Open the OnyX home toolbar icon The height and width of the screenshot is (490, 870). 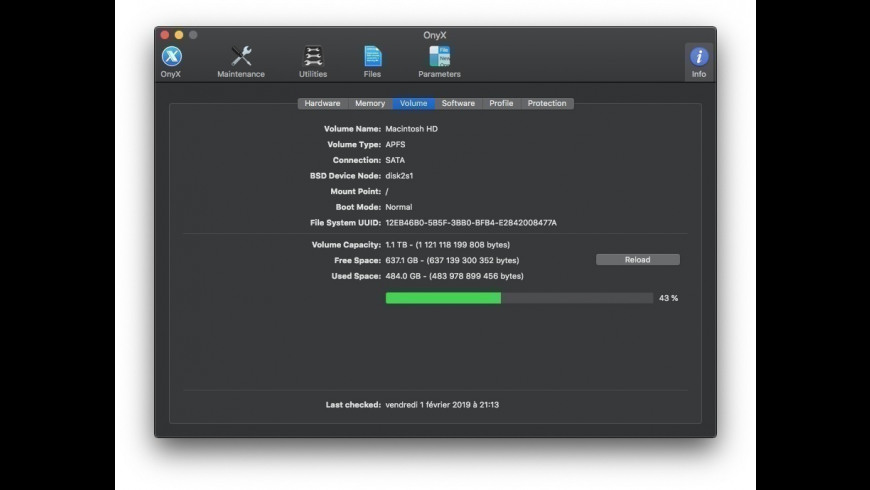click(171, 60)
